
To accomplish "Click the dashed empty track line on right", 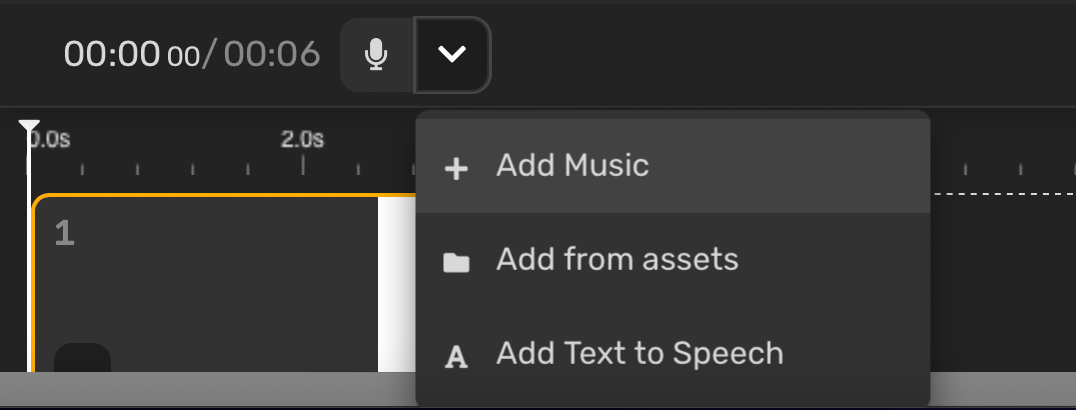I will tap(1003, 194).
